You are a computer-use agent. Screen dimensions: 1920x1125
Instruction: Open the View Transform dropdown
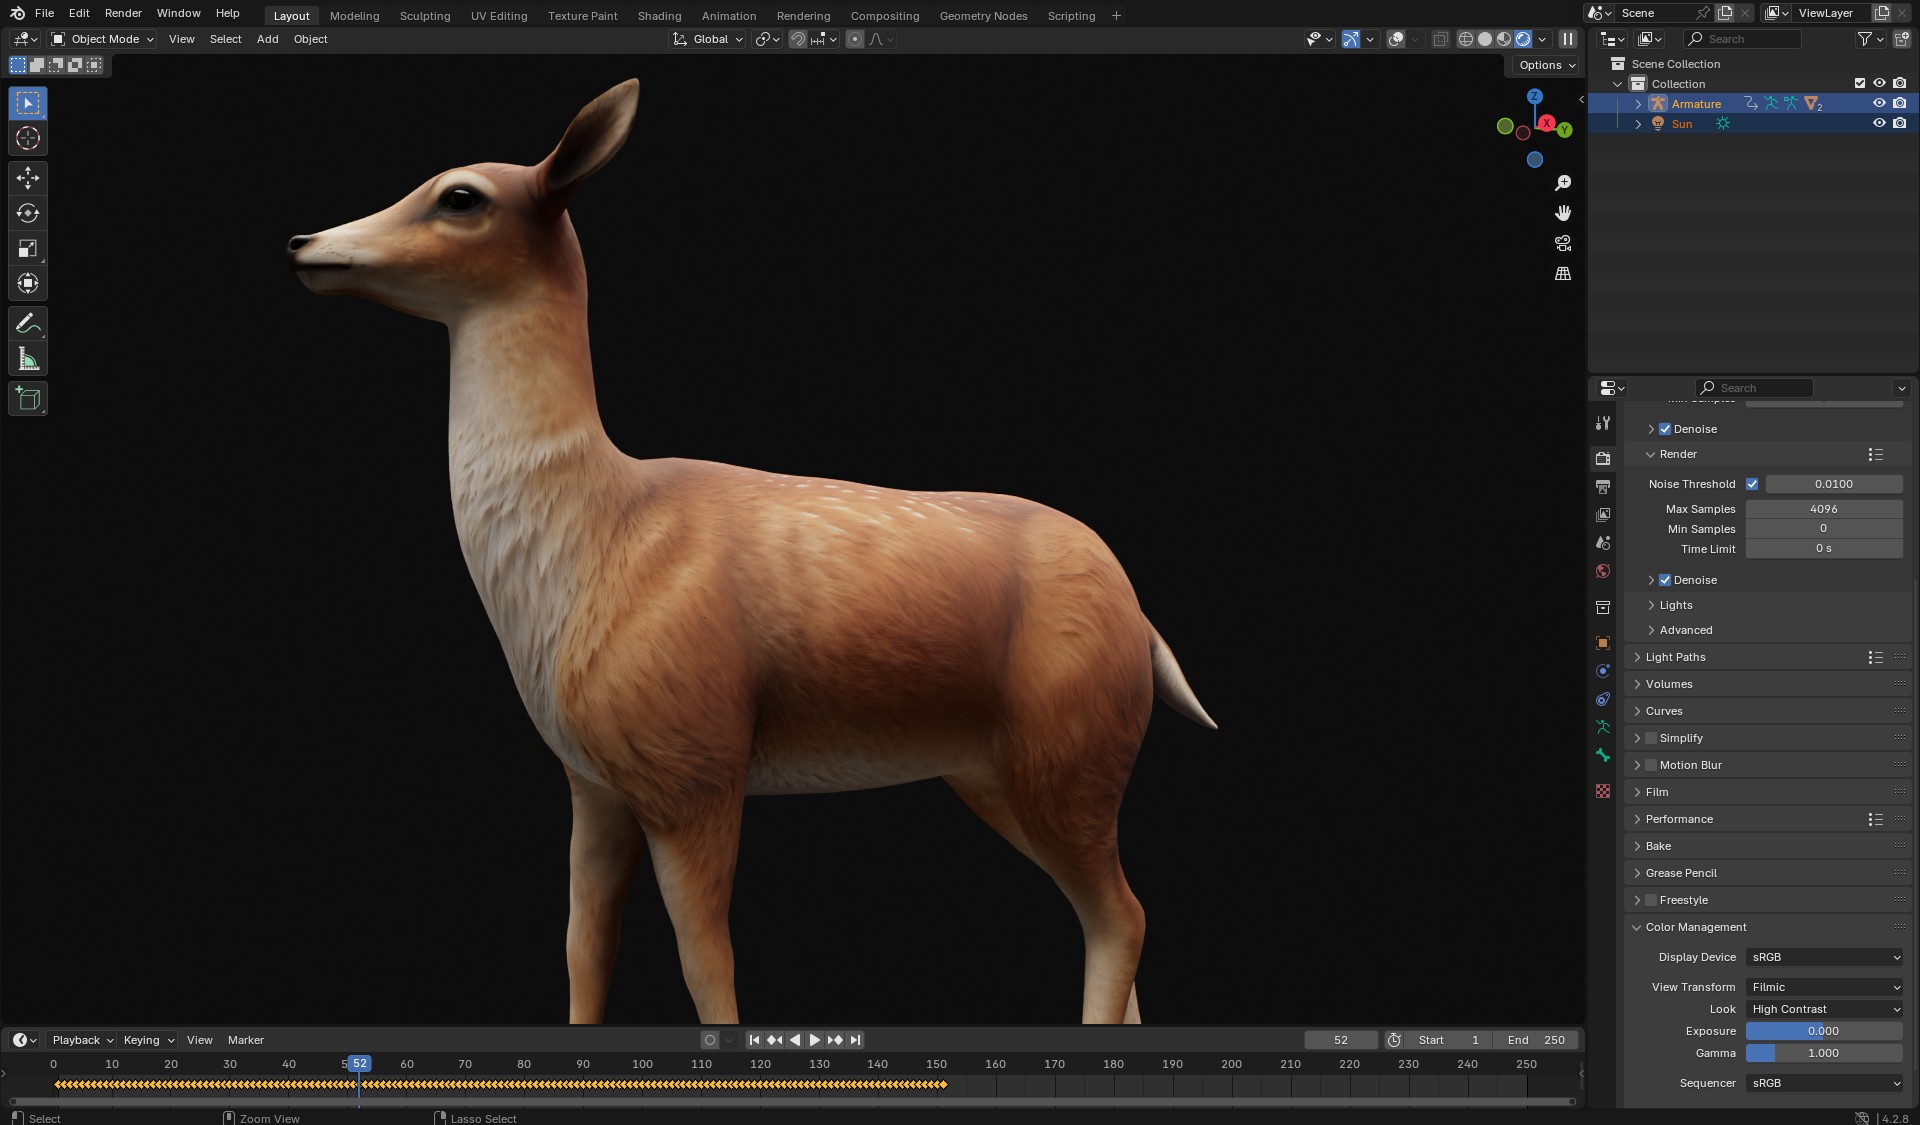tap(1825, 987)
